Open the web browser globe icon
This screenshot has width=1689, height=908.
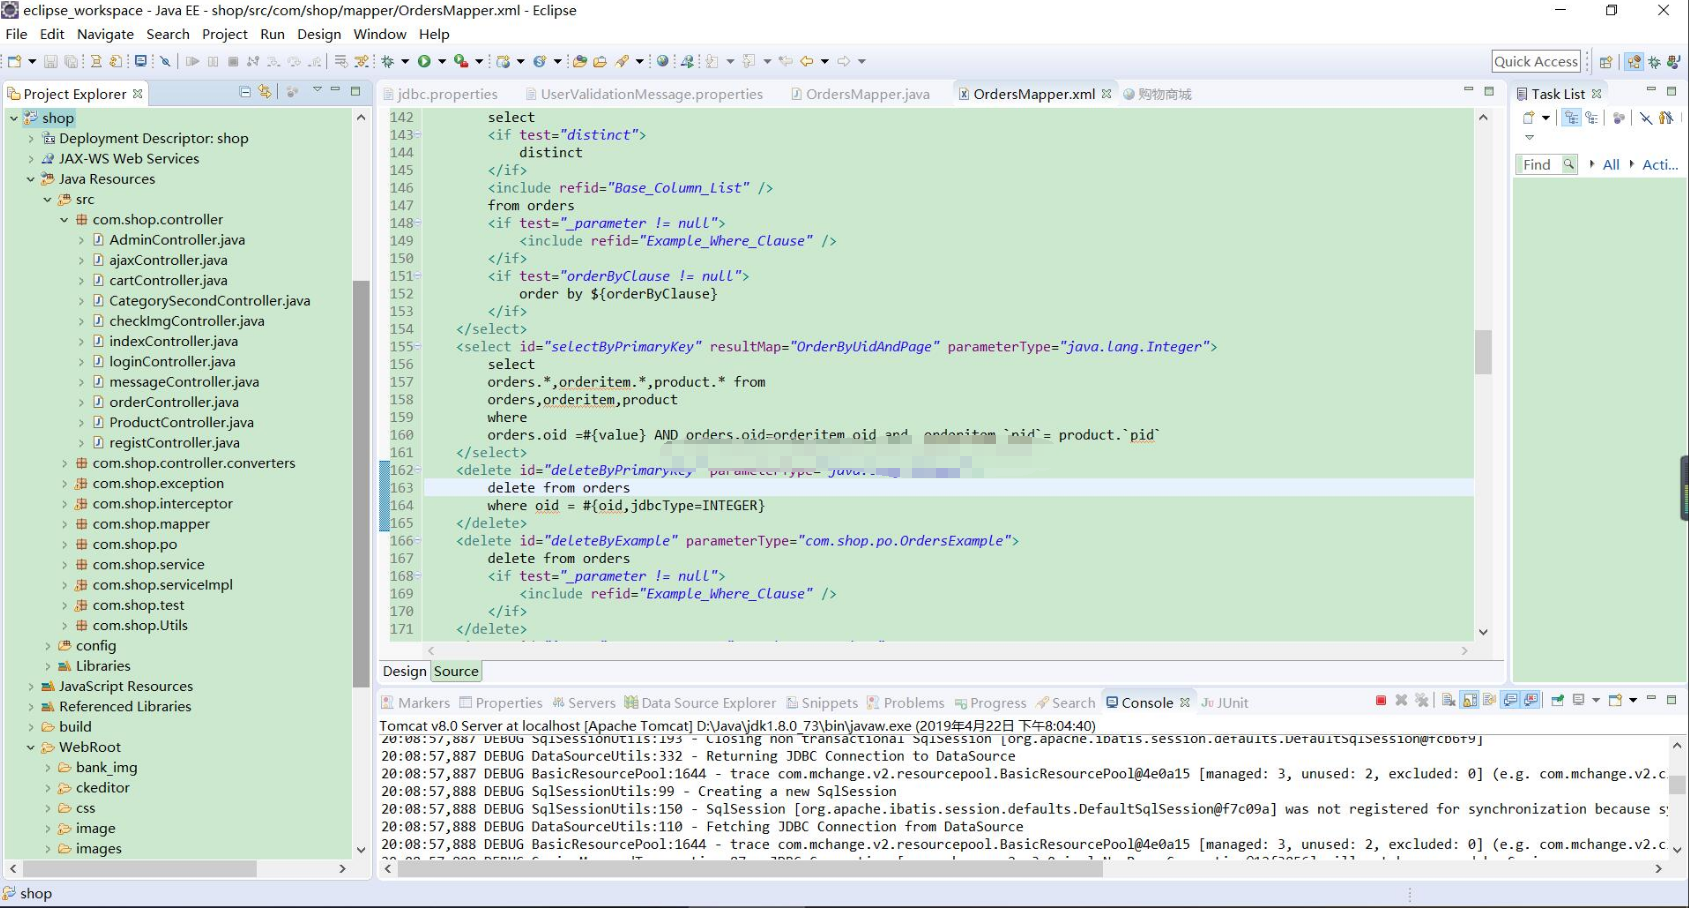click(662, 61)
